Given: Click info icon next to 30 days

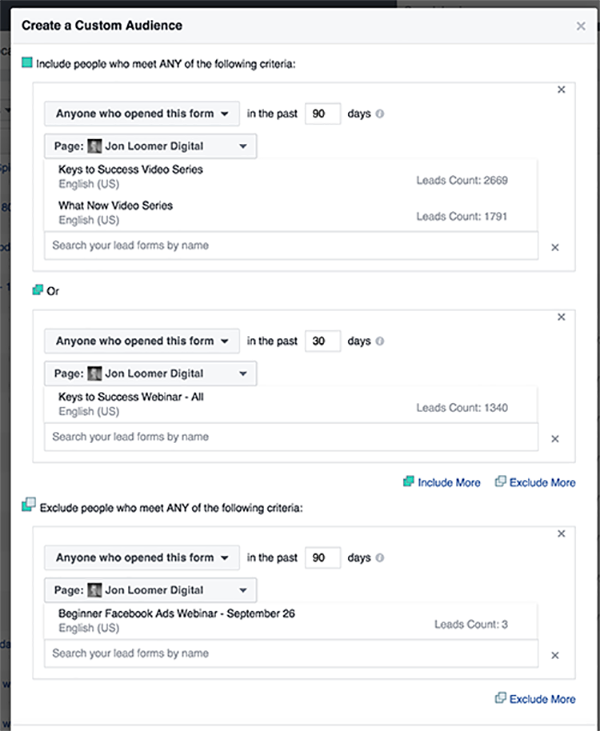Looking at the screenshot, I should [x=380, y=341].
